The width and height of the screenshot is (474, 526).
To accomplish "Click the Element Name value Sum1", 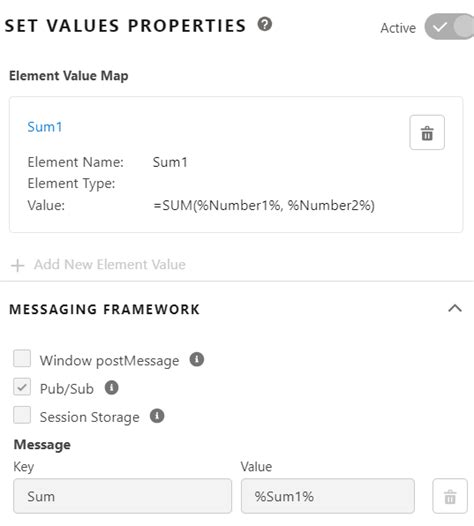I will (x=170, y=162).
